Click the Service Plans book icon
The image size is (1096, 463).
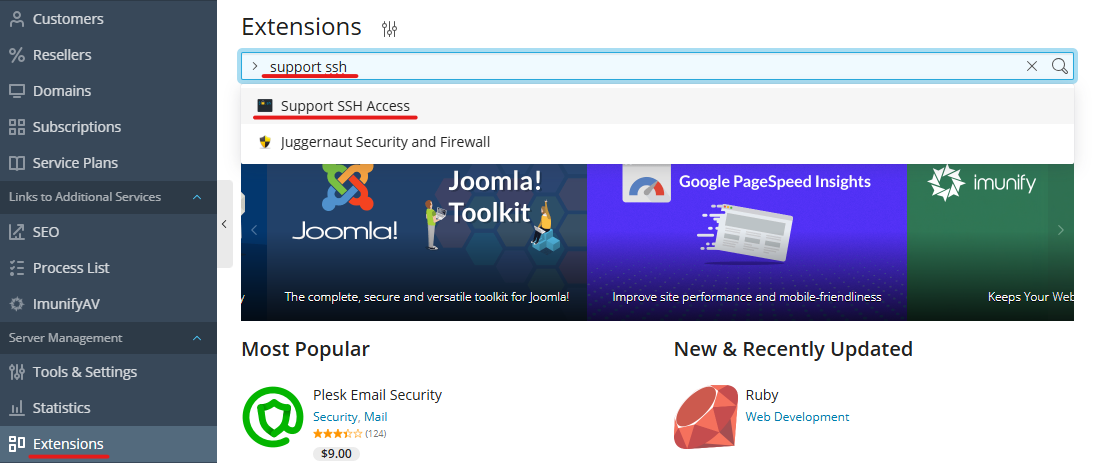(x=17, y=163)
